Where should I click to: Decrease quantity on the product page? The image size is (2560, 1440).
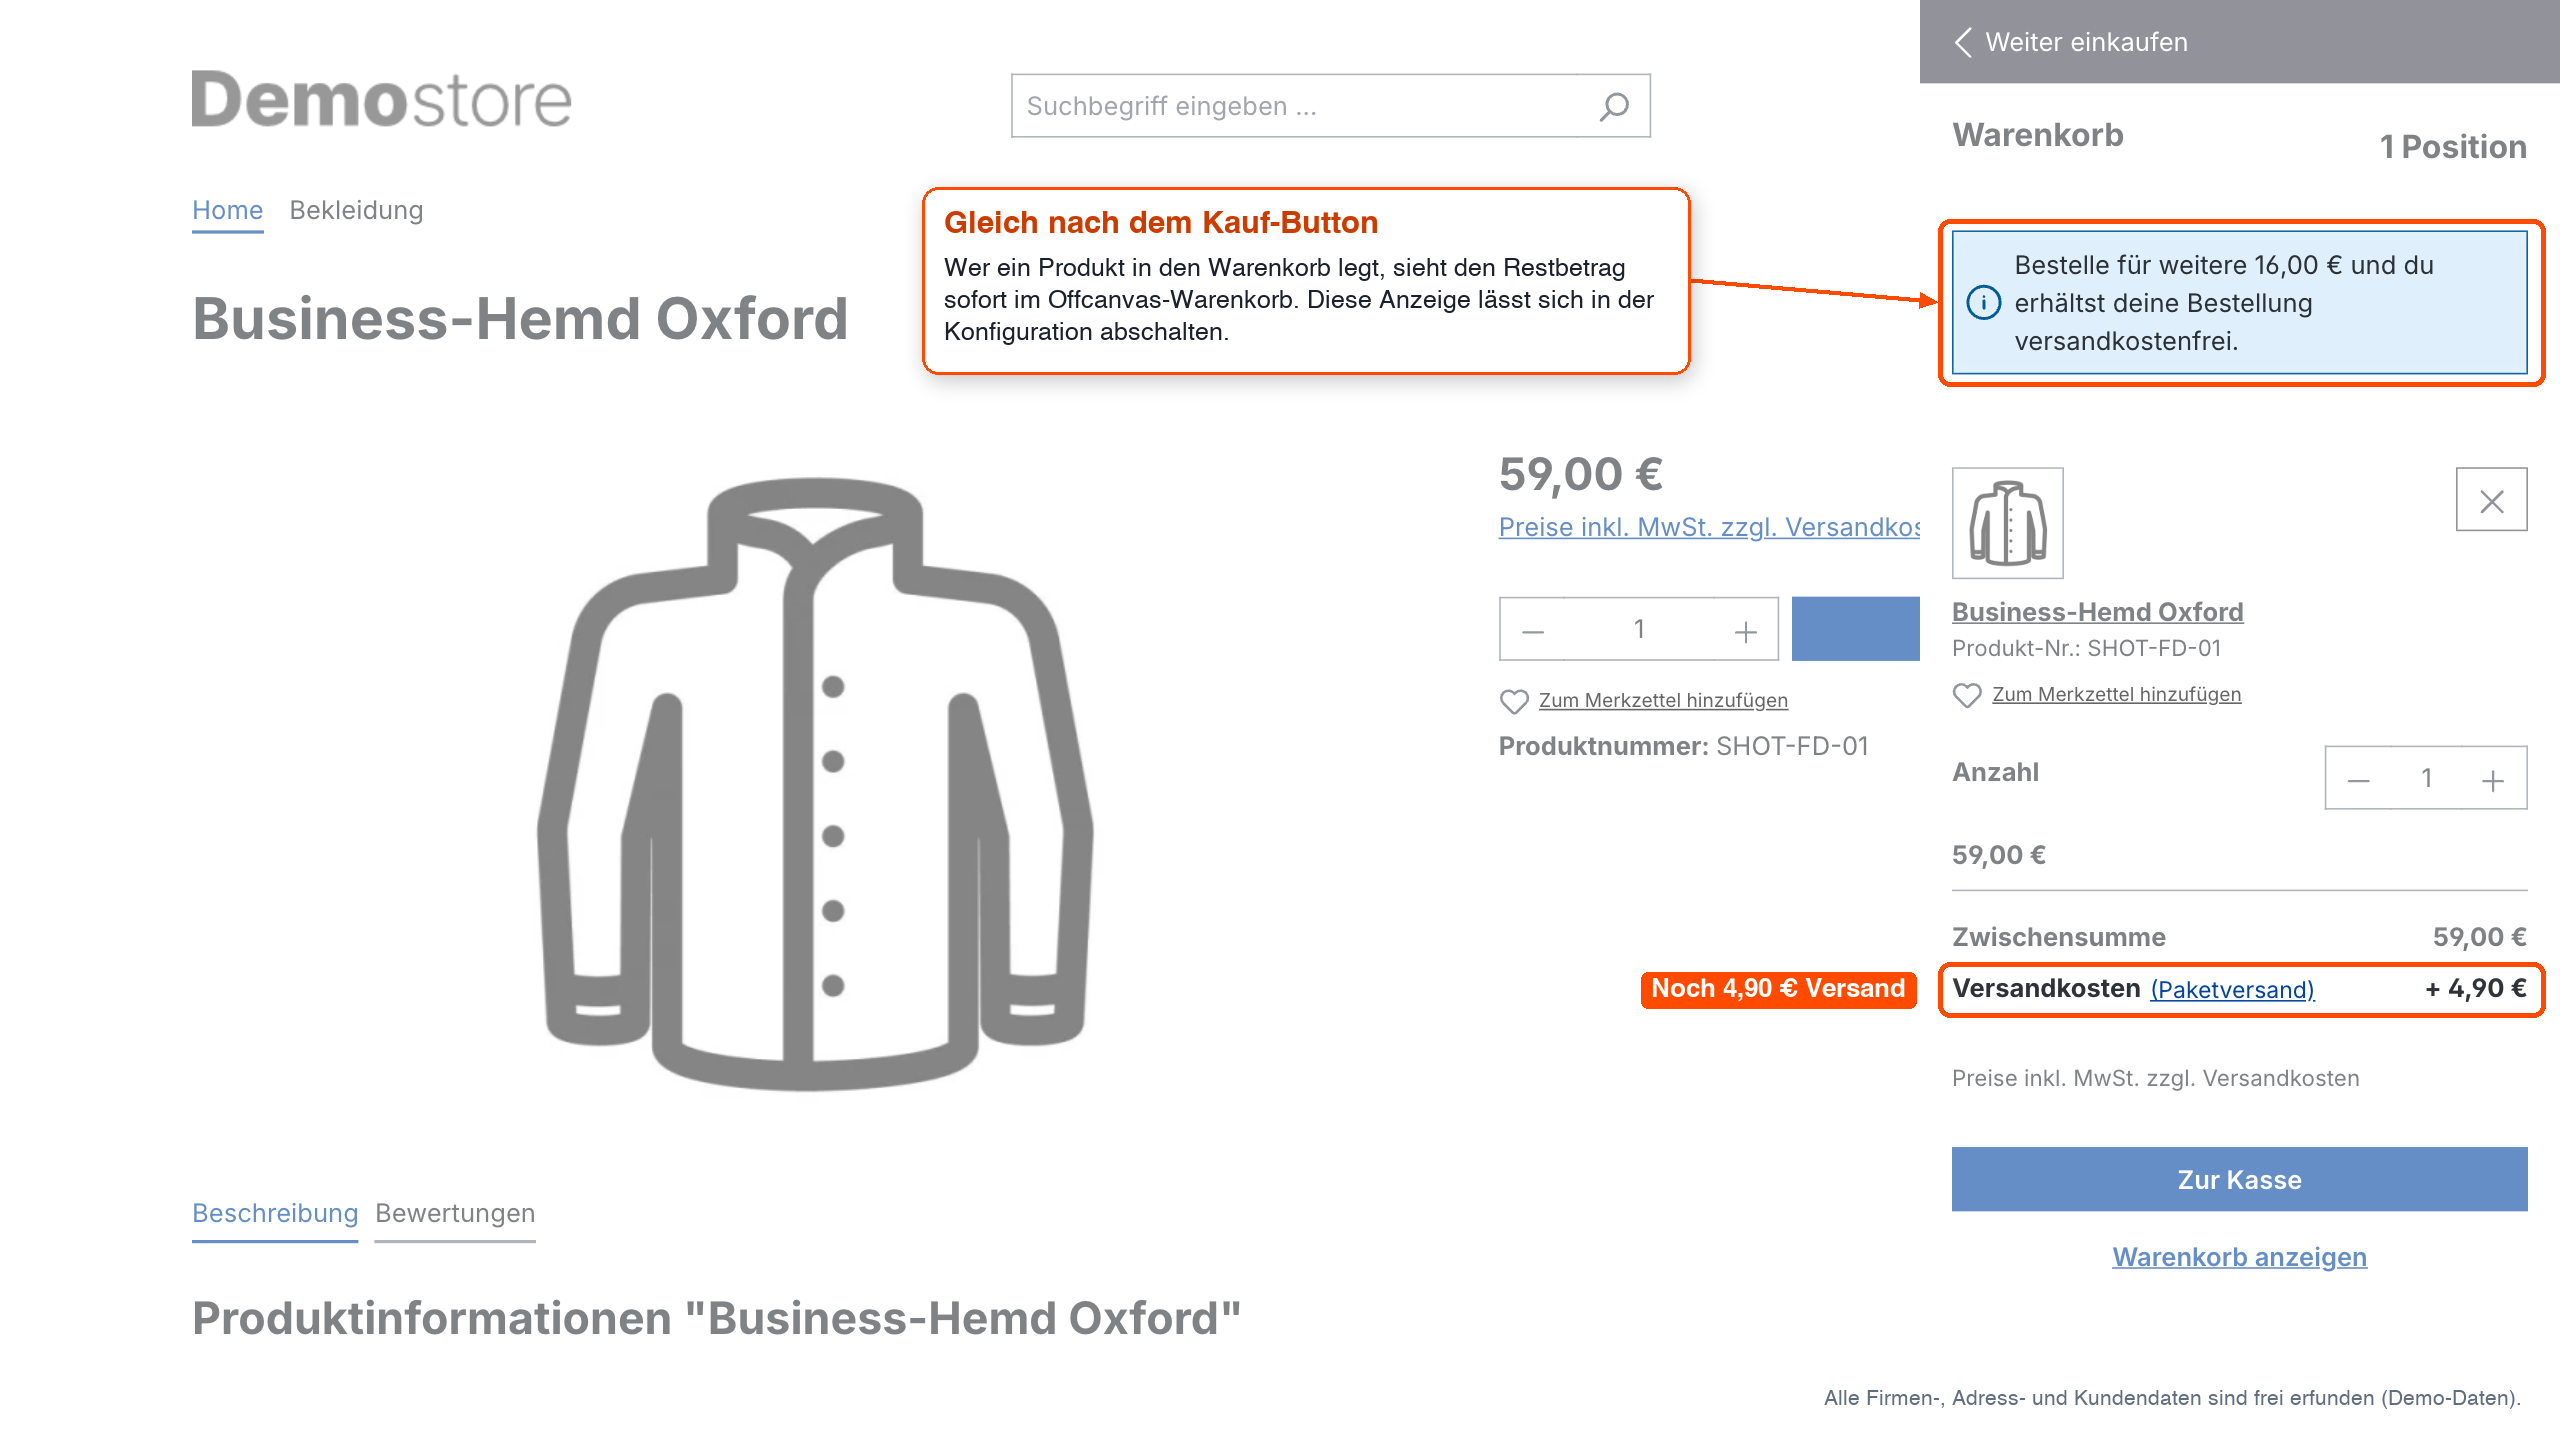[1533, 630]
